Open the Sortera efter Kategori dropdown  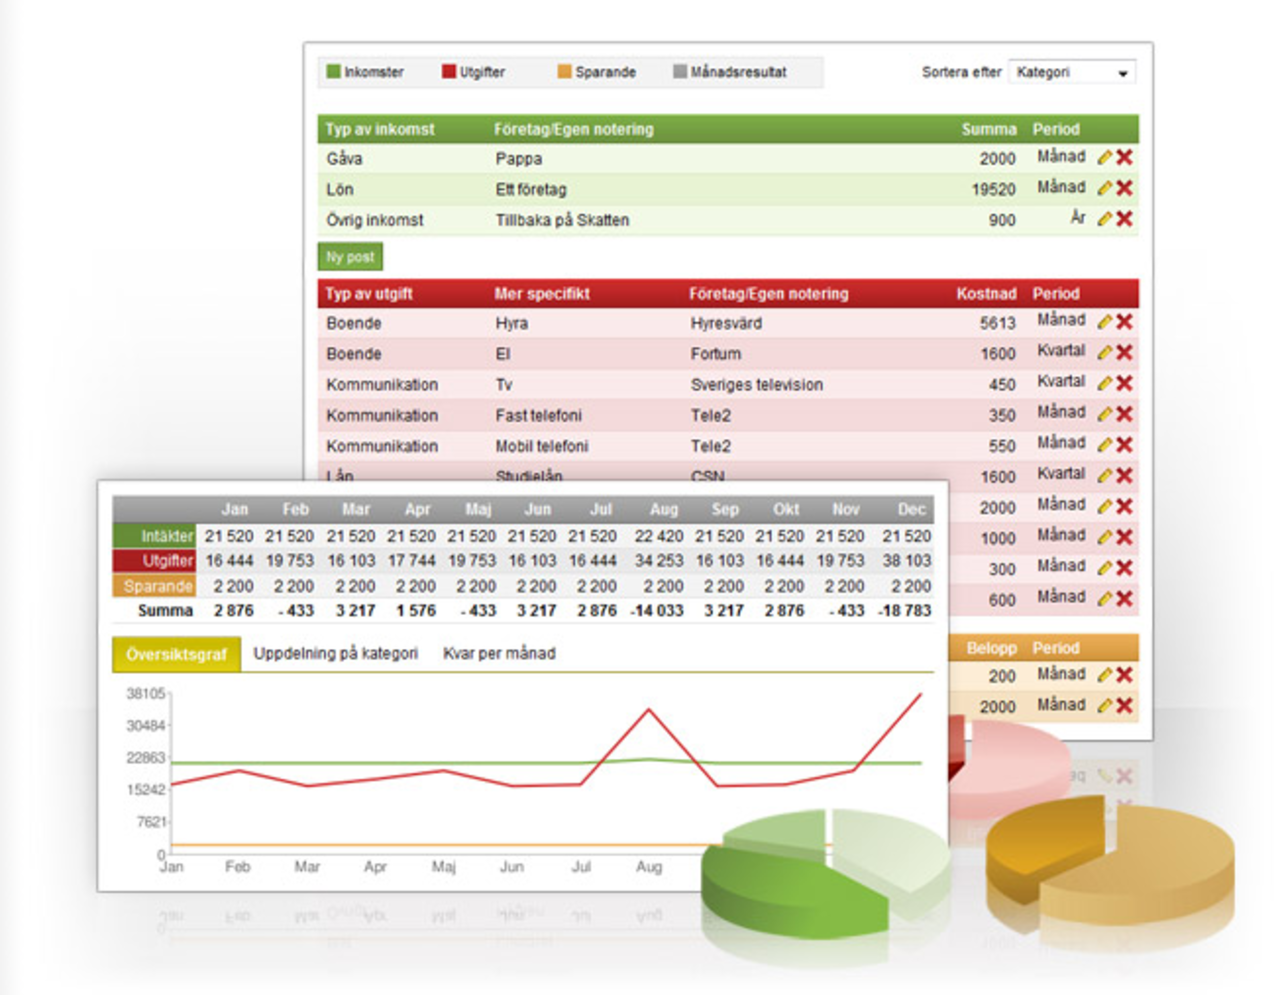point(1071,72)
